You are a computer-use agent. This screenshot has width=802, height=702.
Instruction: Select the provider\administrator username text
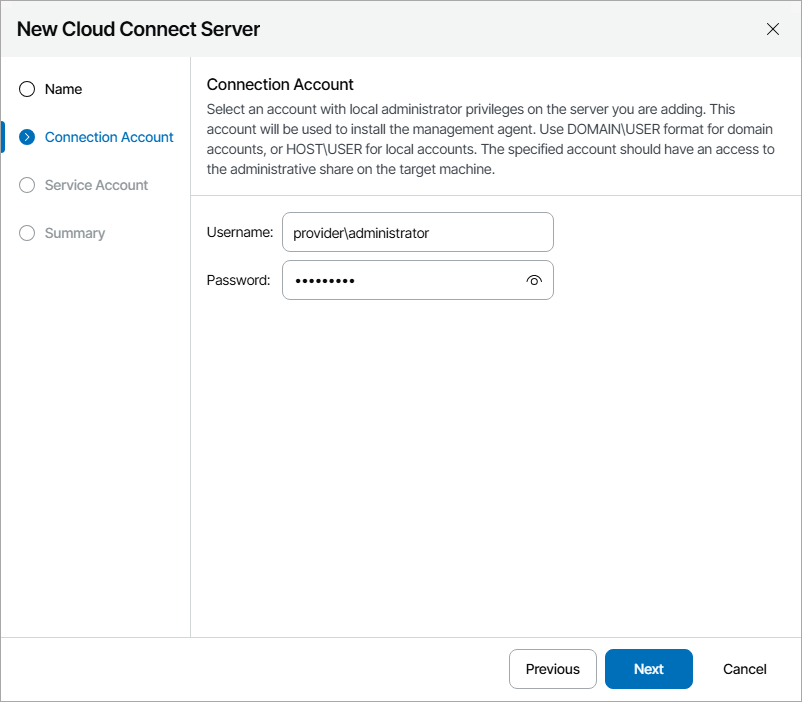click(x=360, y=232)
